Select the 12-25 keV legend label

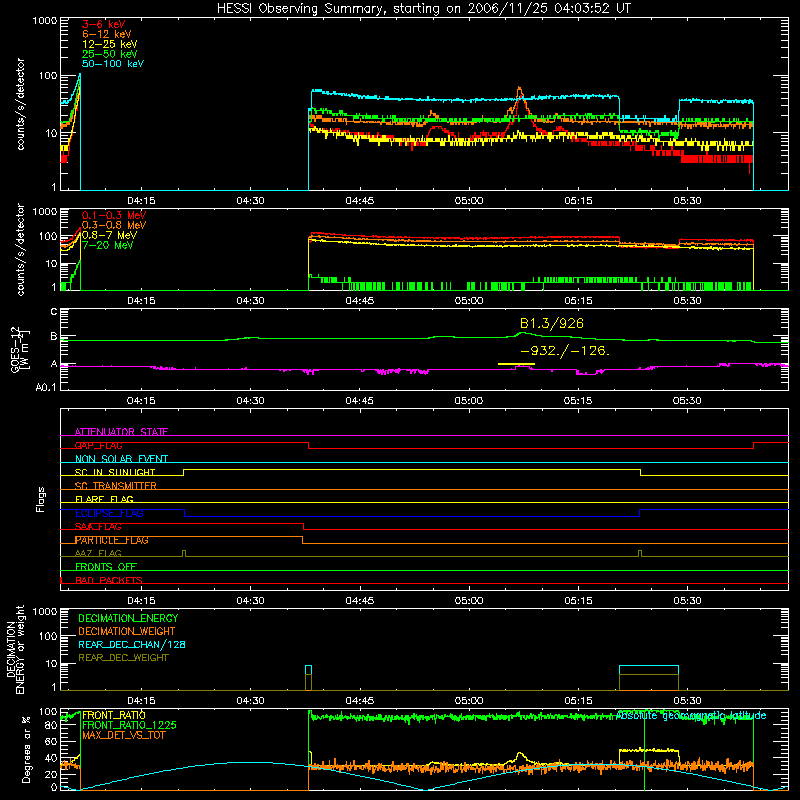tap(109, 44)
